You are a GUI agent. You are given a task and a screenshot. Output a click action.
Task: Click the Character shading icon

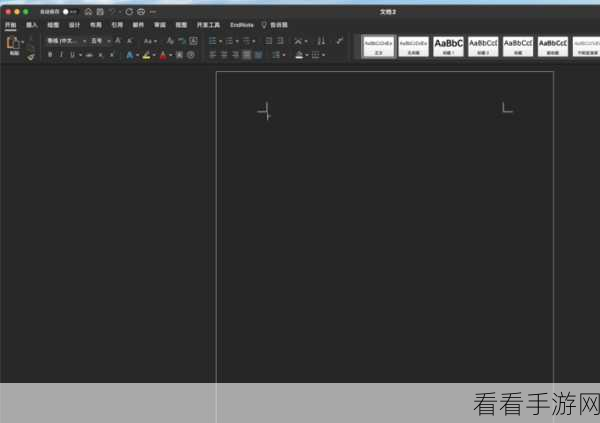point(179,55)
